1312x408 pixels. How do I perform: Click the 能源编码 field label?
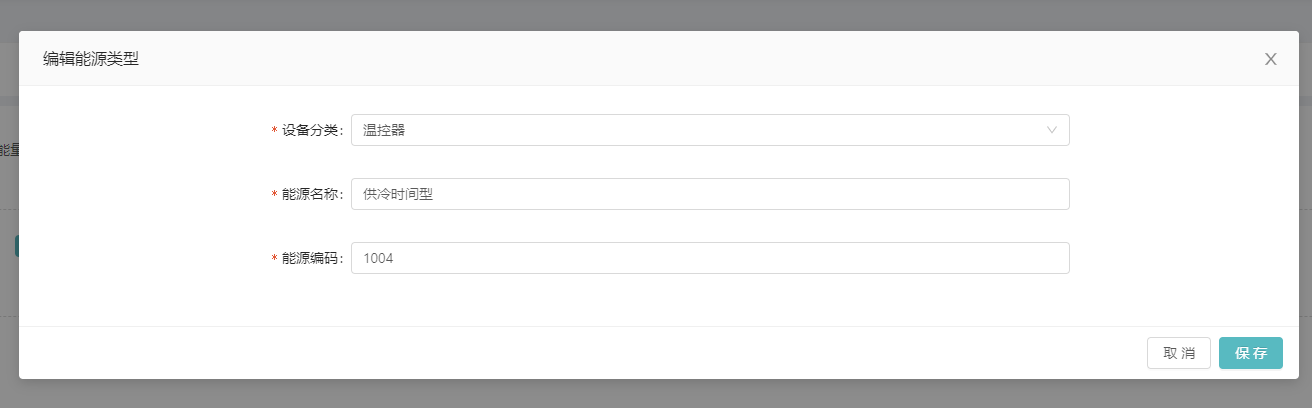click(x=311, y=258)
